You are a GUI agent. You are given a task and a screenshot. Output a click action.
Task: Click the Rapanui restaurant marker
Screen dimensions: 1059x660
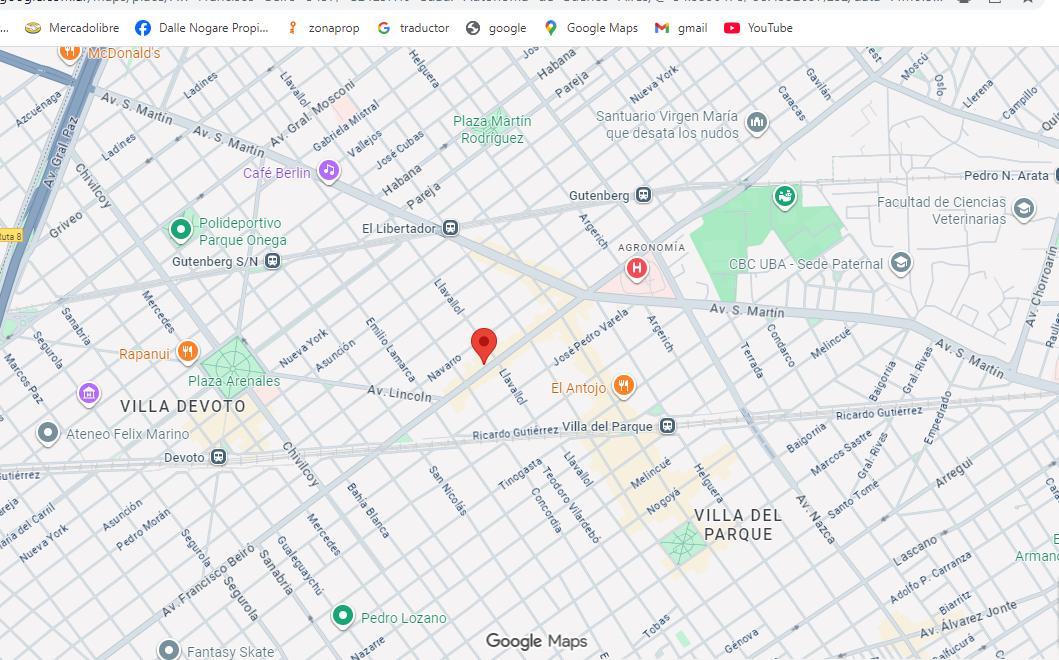[x=187, y=352]
